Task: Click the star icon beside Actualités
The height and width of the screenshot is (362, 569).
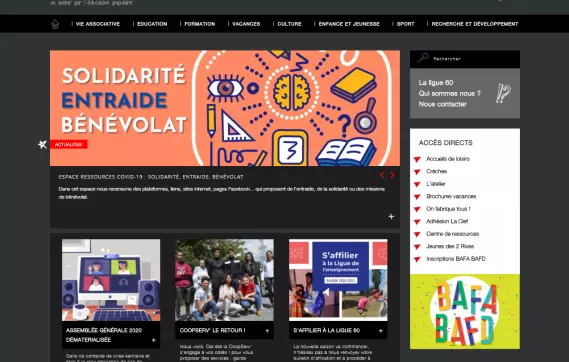Action: pyautogui.click(x=42, y=144)
